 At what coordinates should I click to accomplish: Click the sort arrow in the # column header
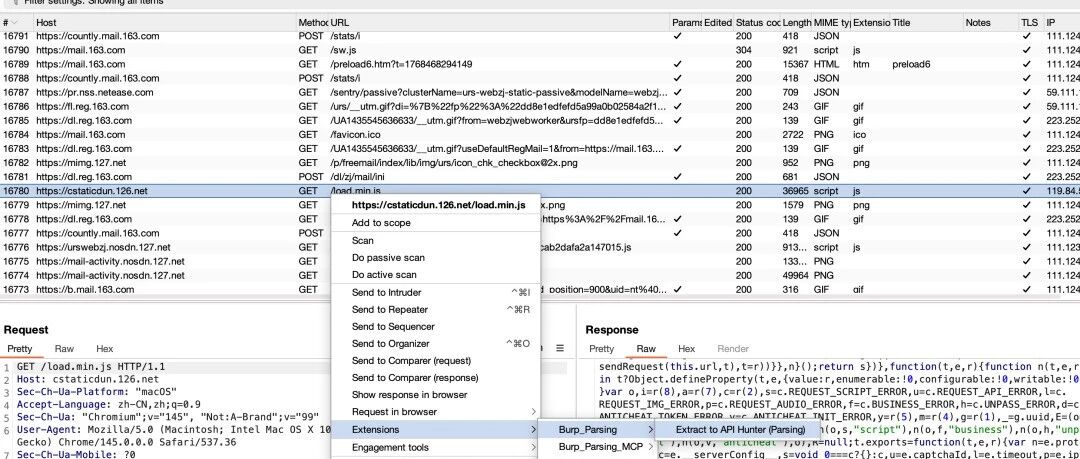click(15, 23)
